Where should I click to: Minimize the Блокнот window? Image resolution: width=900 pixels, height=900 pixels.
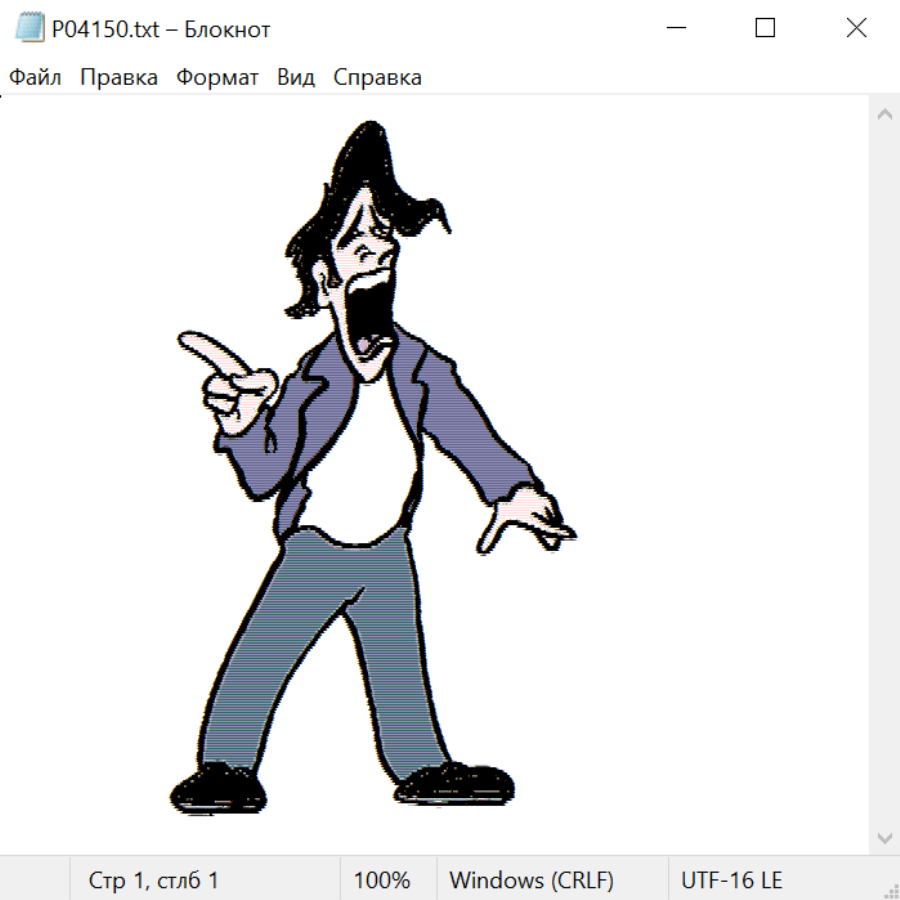click(674, 28)
